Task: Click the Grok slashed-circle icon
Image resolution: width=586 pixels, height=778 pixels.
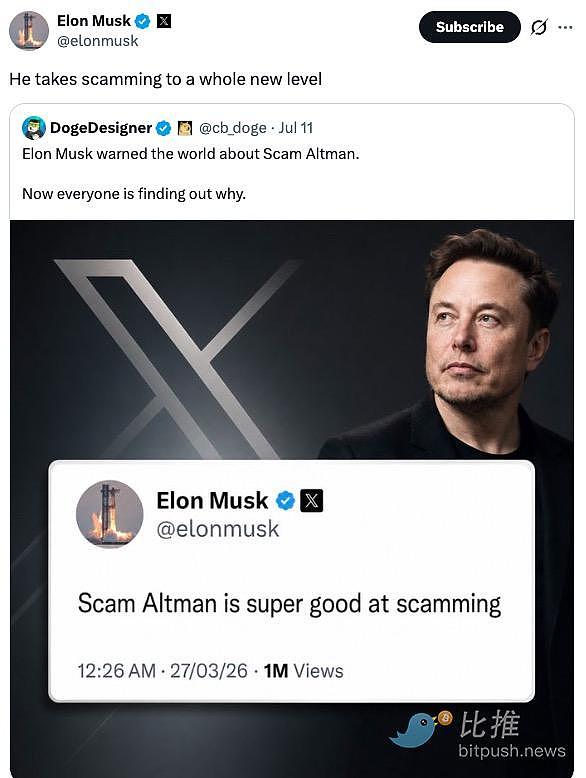Action: (538, 27)
